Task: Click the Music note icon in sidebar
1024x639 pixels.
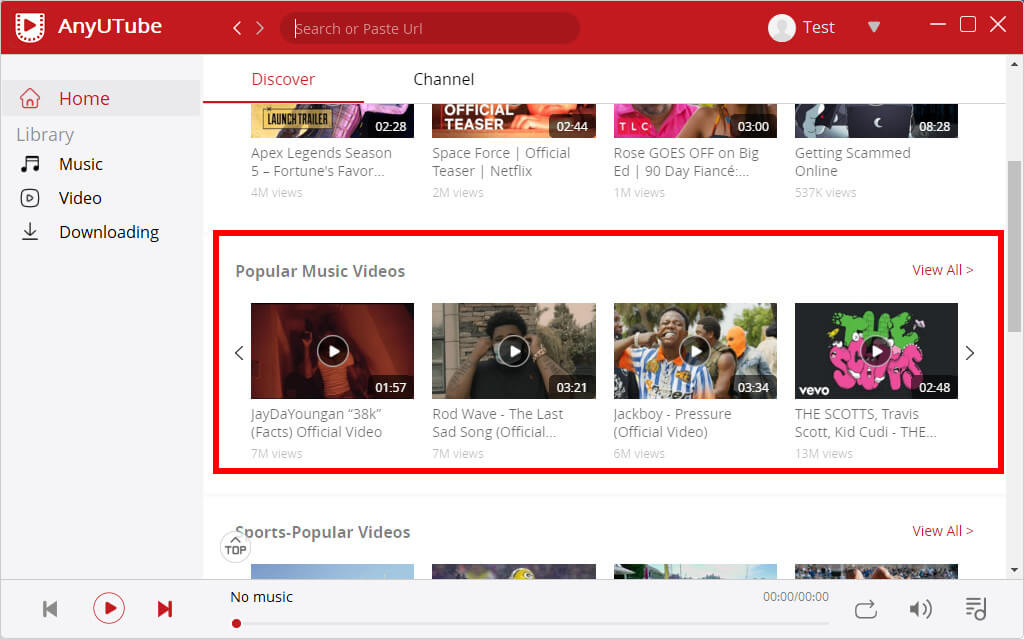Action: pyautogui.click(x=30, y=164)
